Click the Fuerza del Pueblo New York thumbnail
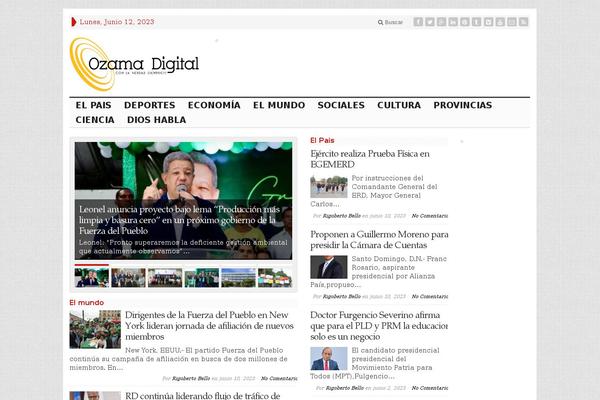The width and height of the screenshot is (600, 400). [x=95, y=330]
